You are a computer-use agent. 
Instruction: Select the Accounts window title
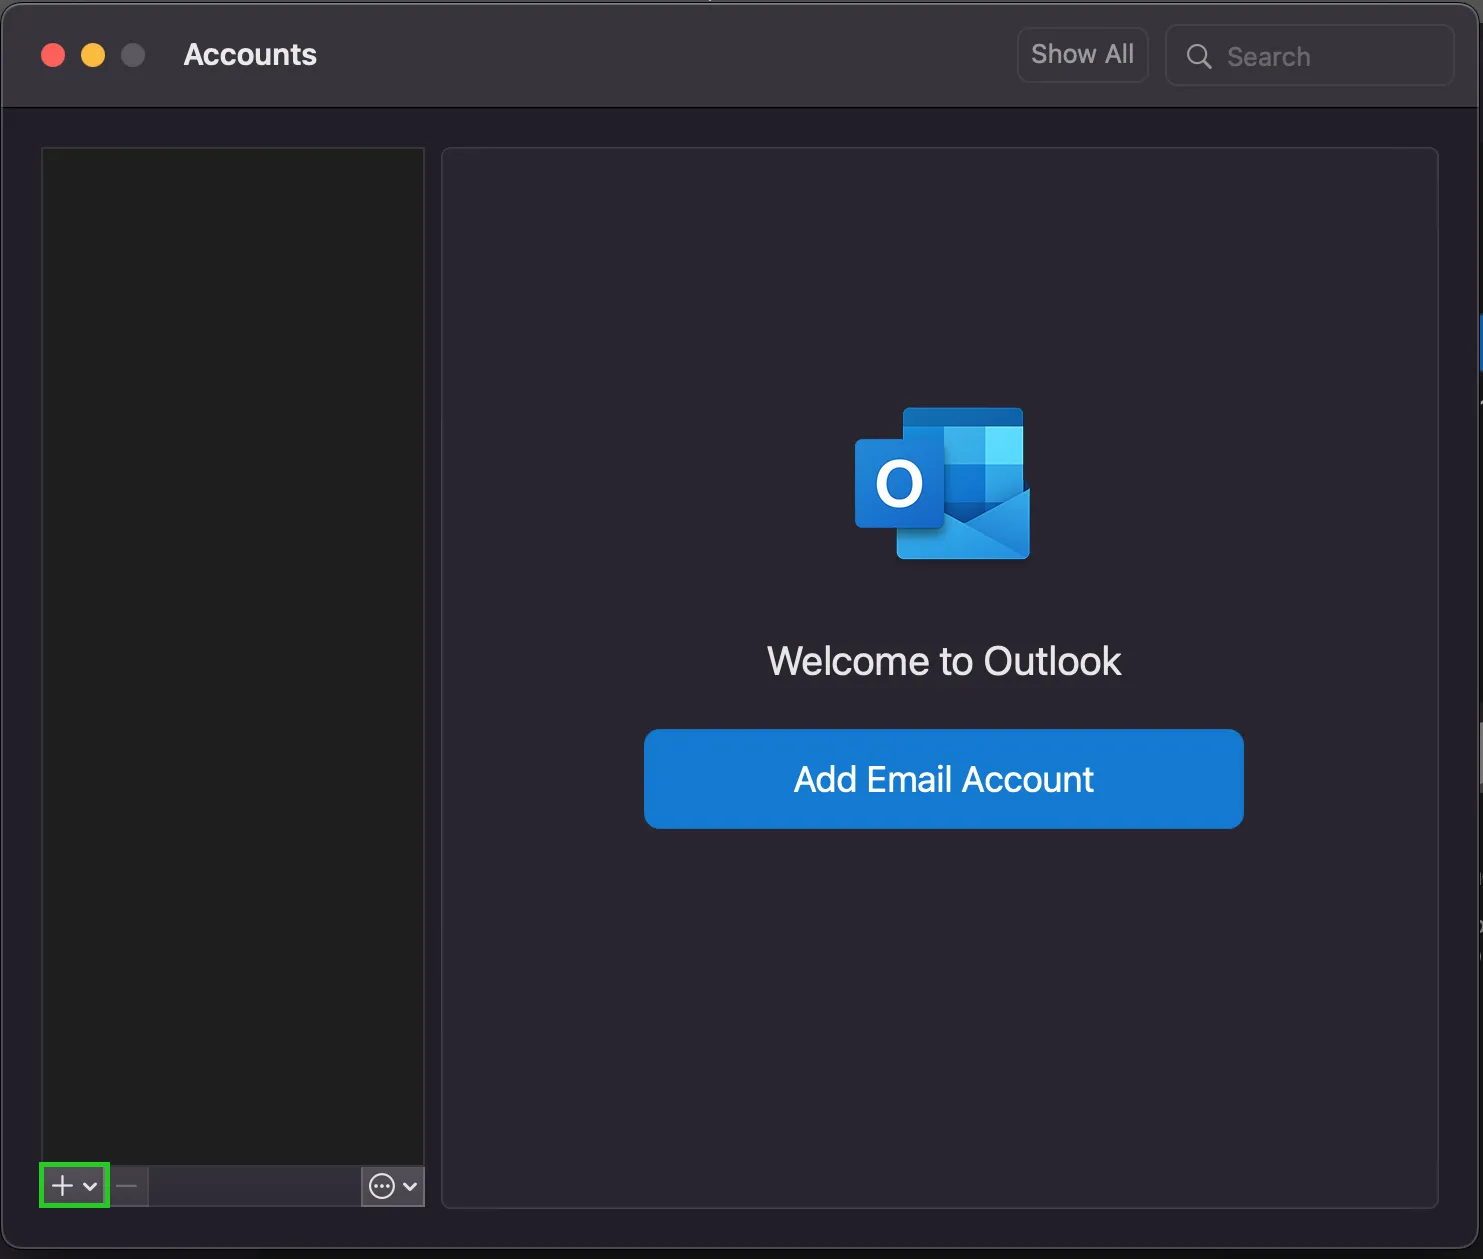pos(249,54)
